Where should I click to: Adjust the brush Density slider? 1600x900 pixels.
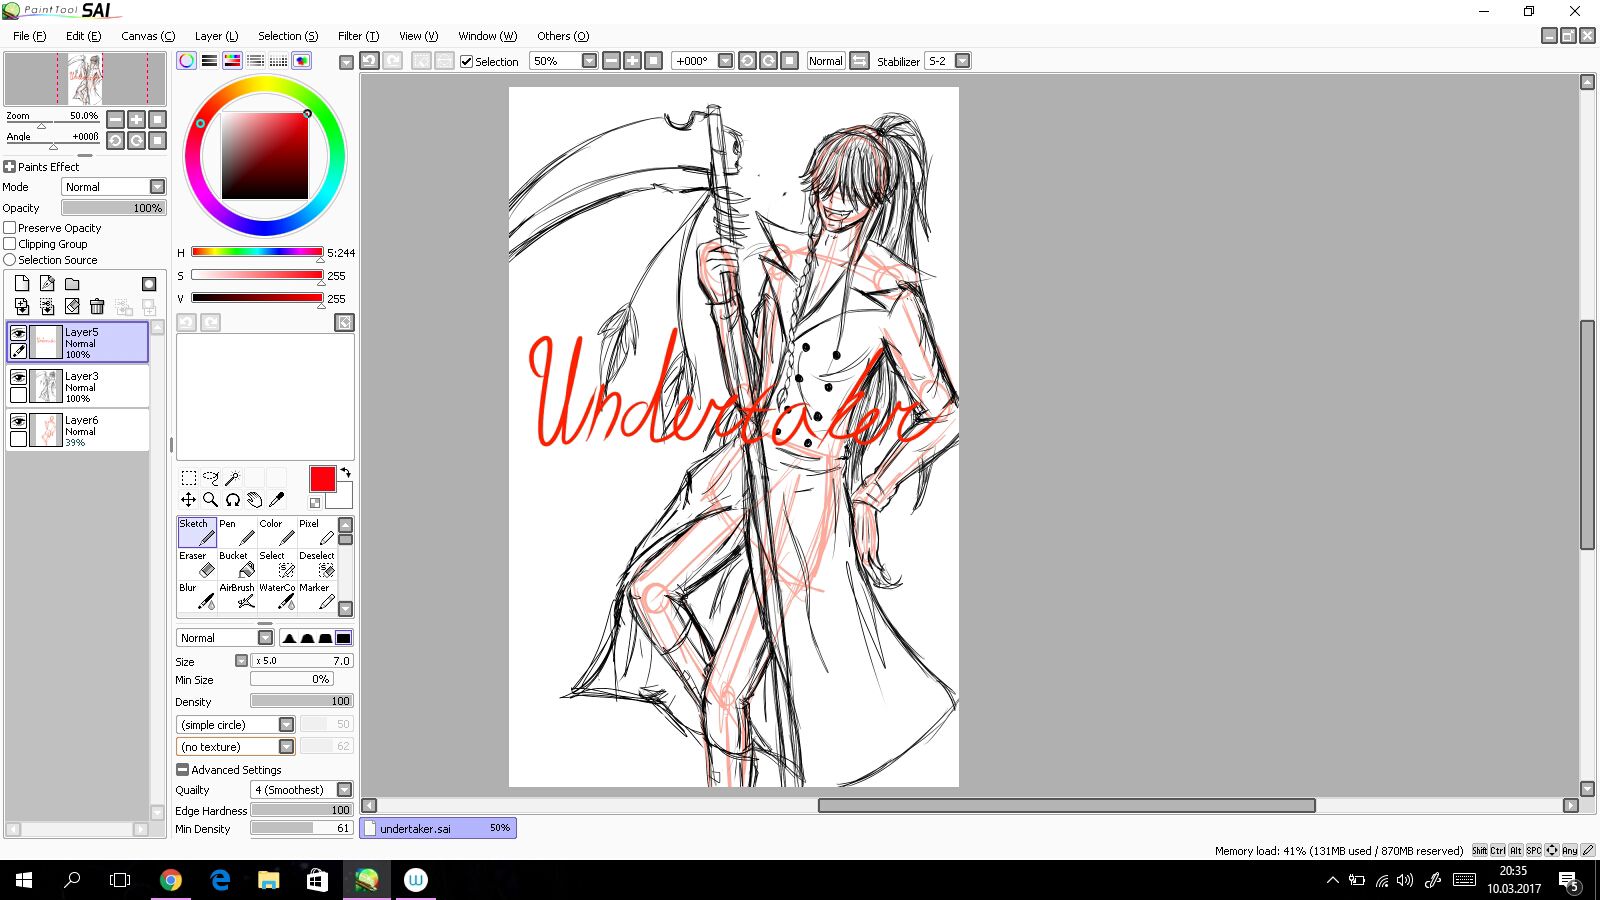301,701
